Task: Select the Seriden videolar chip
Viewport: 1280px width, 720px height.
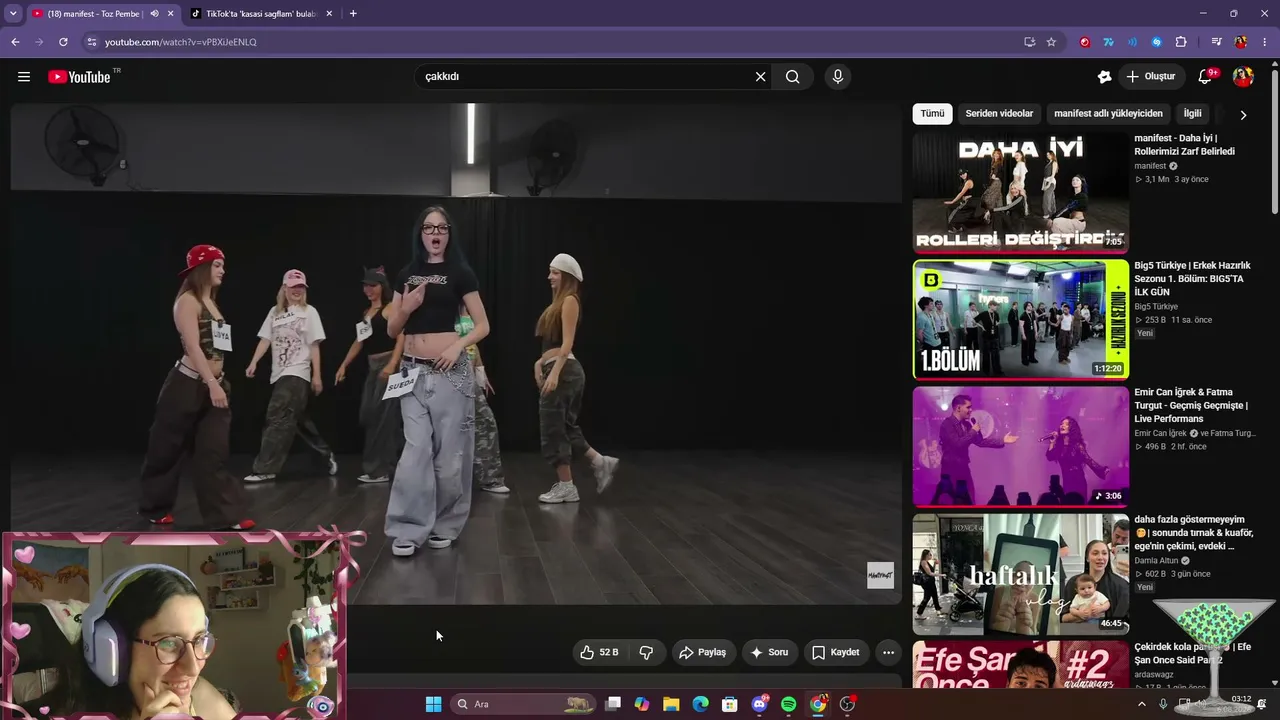Action: point(999,114)
